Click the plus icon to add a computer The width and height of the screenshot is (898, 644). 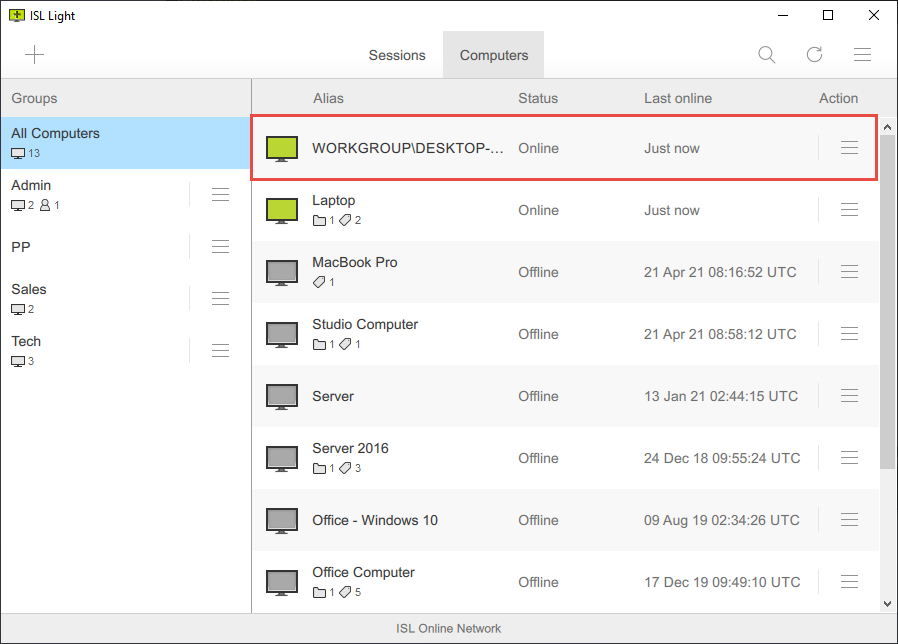(34, 54)
